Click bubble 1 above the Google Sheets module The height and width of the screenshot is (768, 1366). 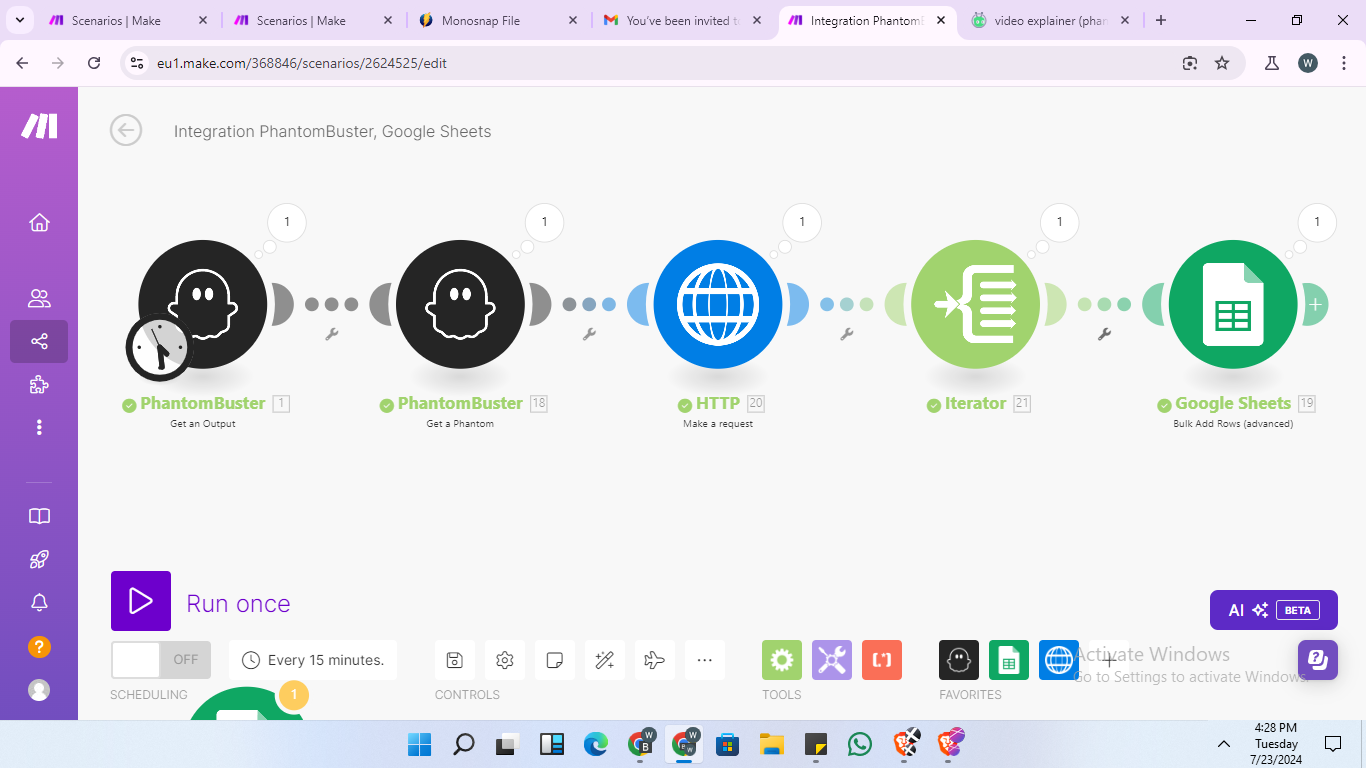[x=1317, y=222]
